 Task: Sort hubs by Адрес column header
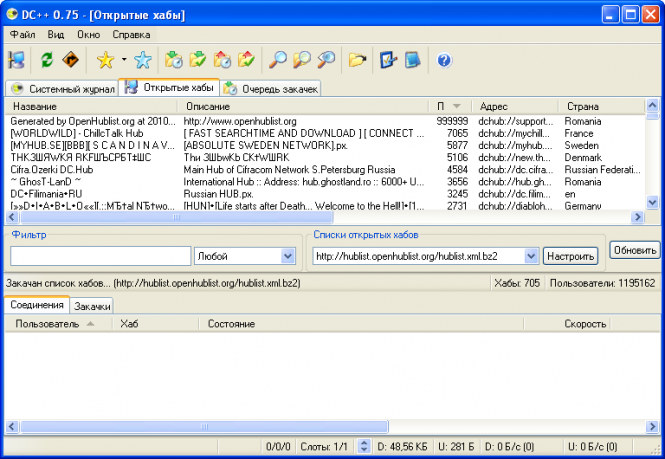[x=515, y=106]
